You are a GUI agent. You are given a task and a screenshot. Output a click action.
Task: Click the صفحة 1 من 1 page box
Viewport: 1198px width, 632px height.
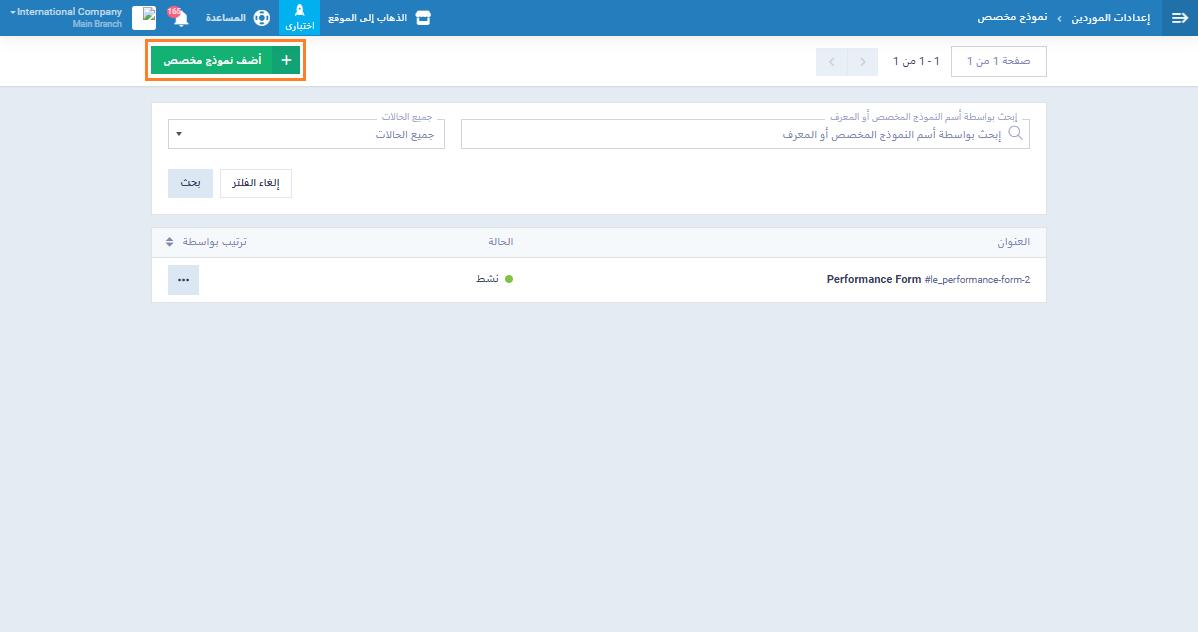(x=998, y=62)
